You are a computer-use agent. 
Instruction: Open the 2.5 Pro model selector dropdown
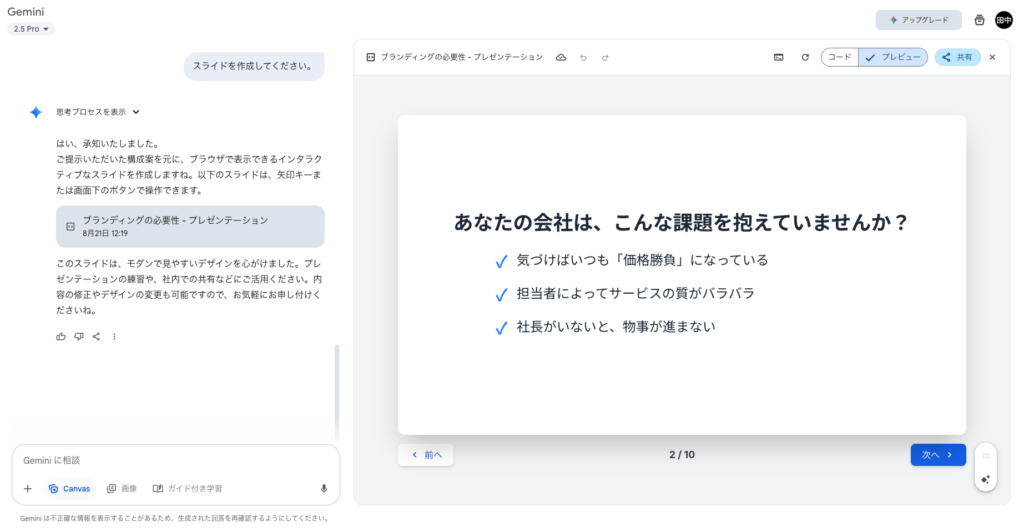[31, 29]
